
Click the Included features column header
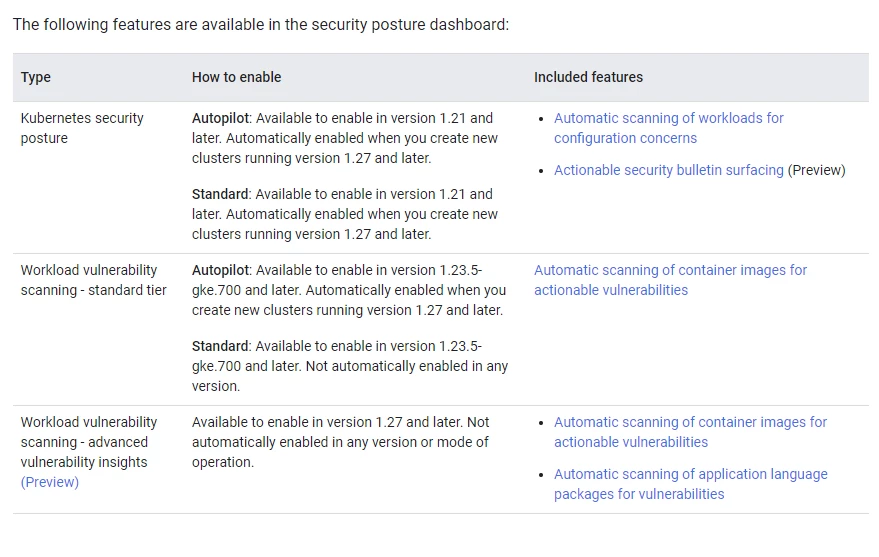click(x=588, y=77)
